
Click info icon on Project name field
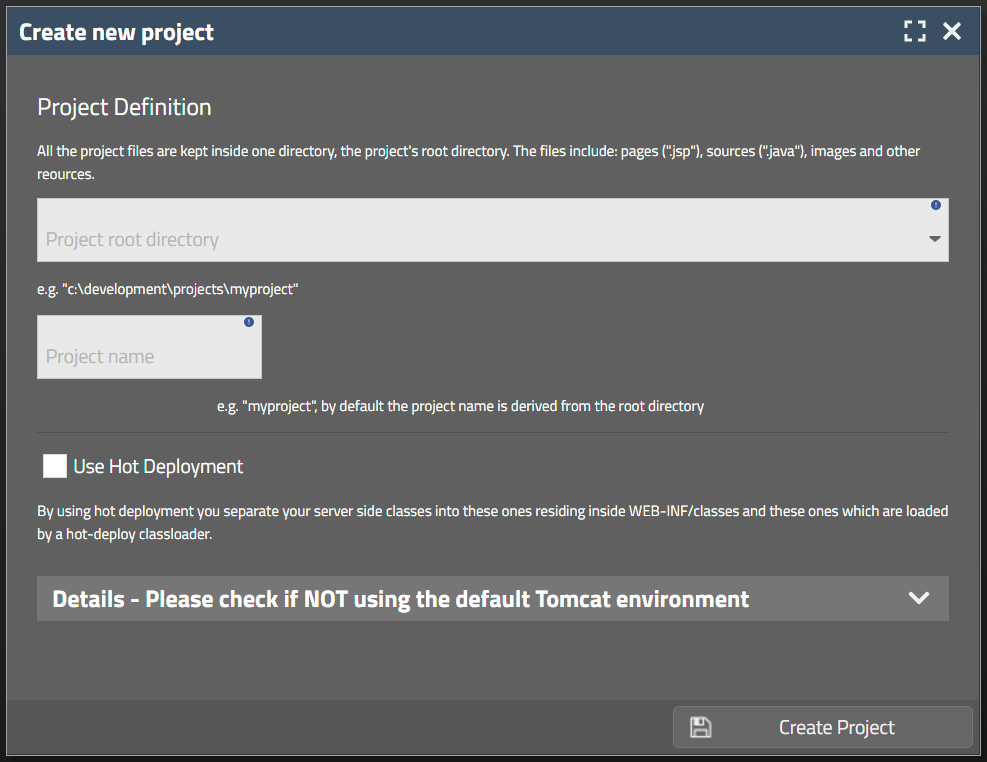[249, 322]
